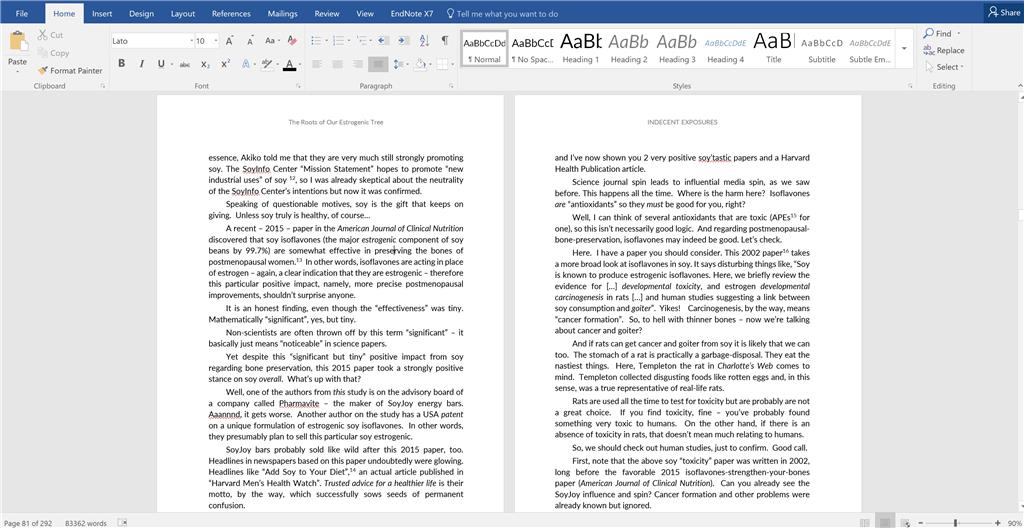The height and width of the screenshot is (528, 1024).
Task: Click the font color swatch button
Action: point(290,64)
